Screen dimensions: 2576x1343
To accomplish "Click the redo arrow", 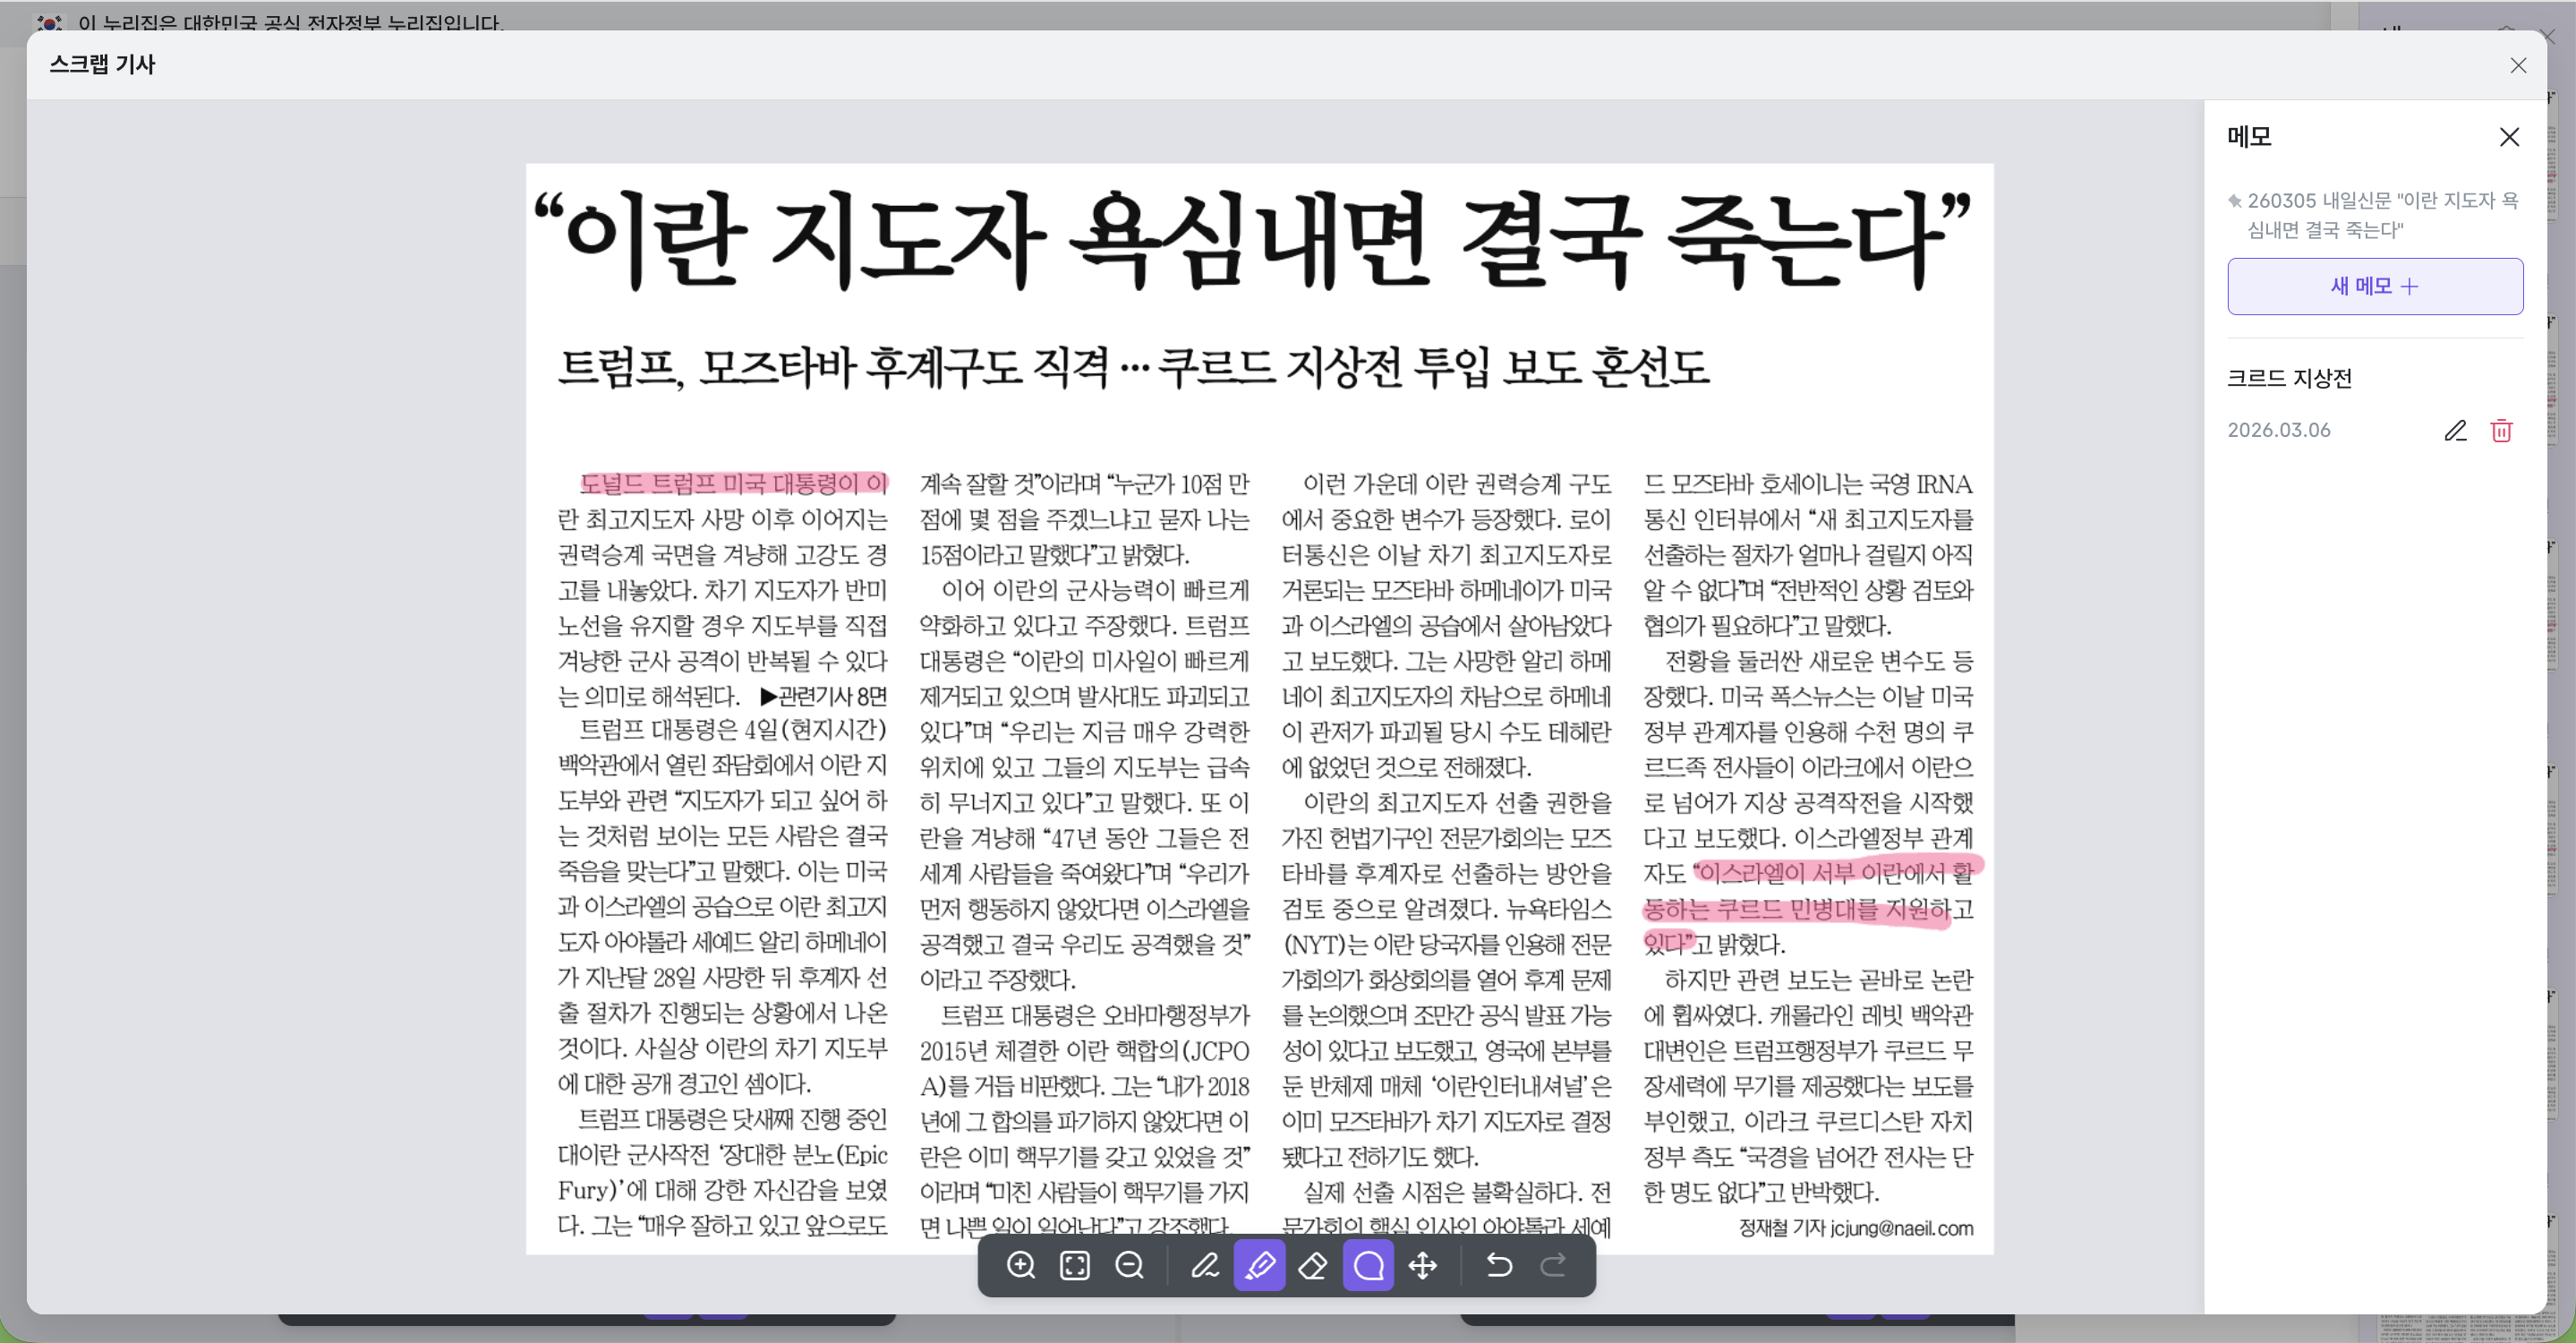I will 1553,1265.
